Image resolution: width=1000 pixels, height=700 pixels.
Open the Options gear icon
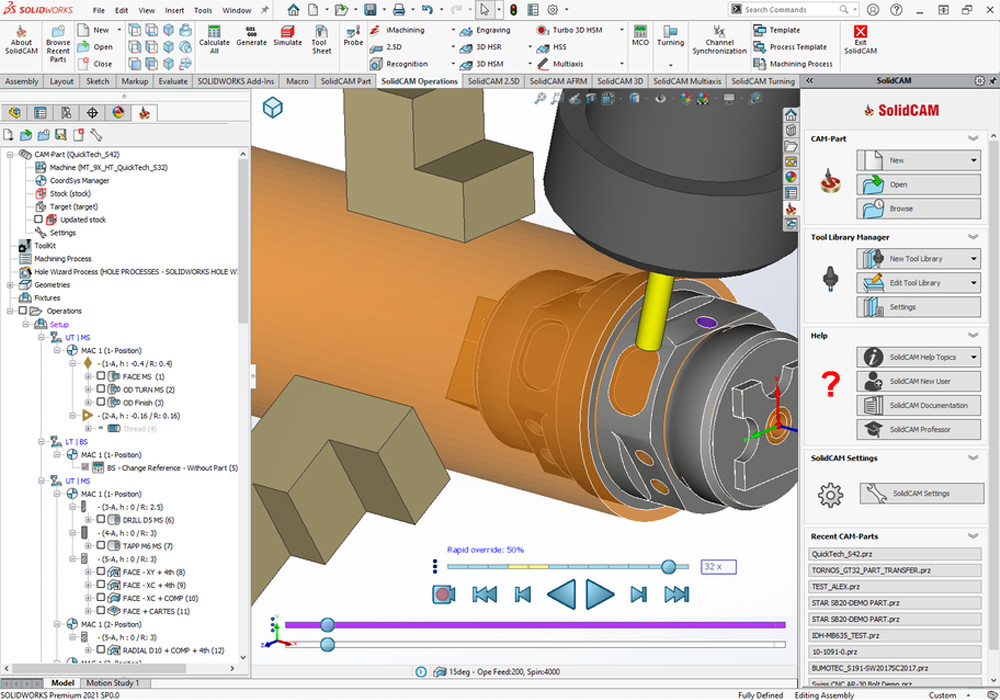[553, 10]
